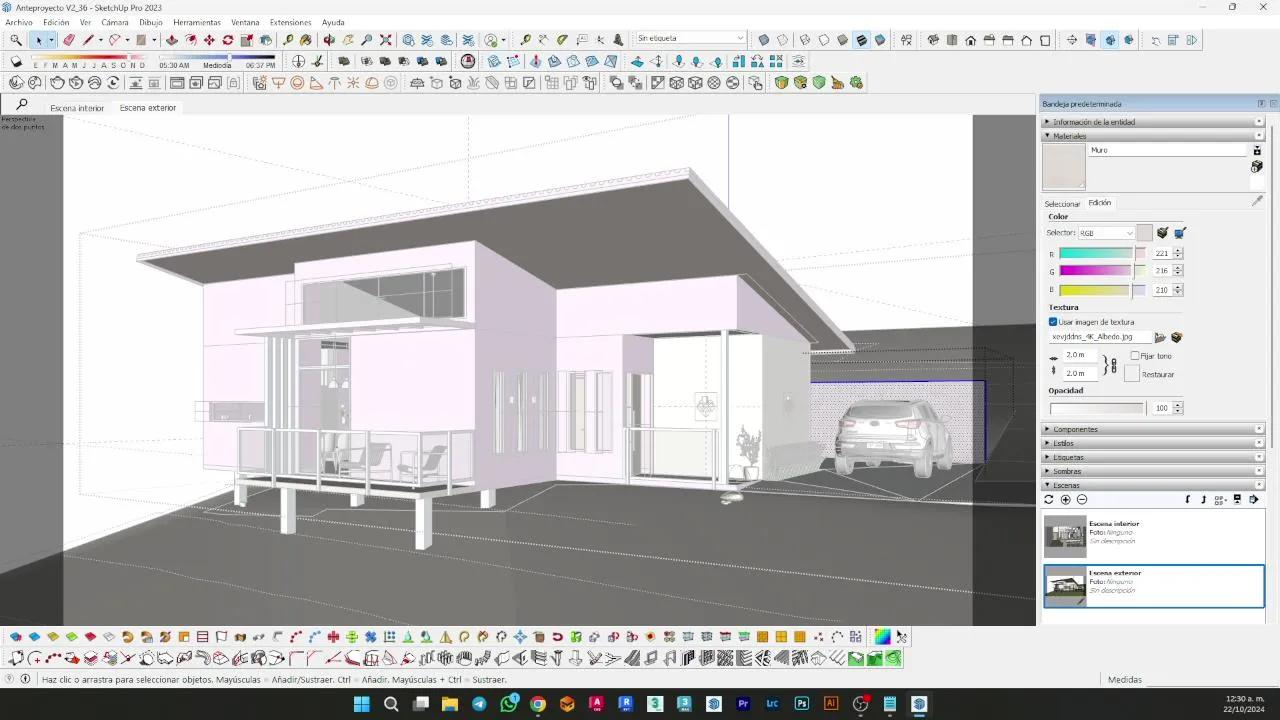Switch to the Seleccionar materials tab
The image size is (1280, 720).
coord(1062,203)
